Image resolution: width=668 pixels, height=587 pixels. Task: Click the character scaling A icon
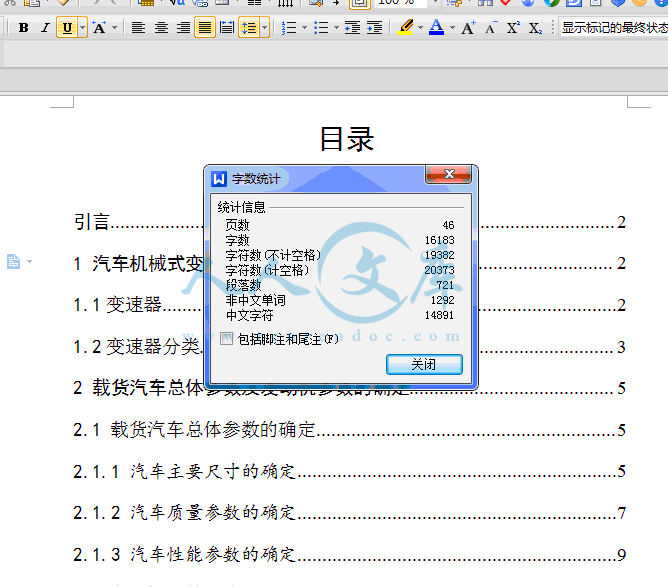click(x=99, y=28)
